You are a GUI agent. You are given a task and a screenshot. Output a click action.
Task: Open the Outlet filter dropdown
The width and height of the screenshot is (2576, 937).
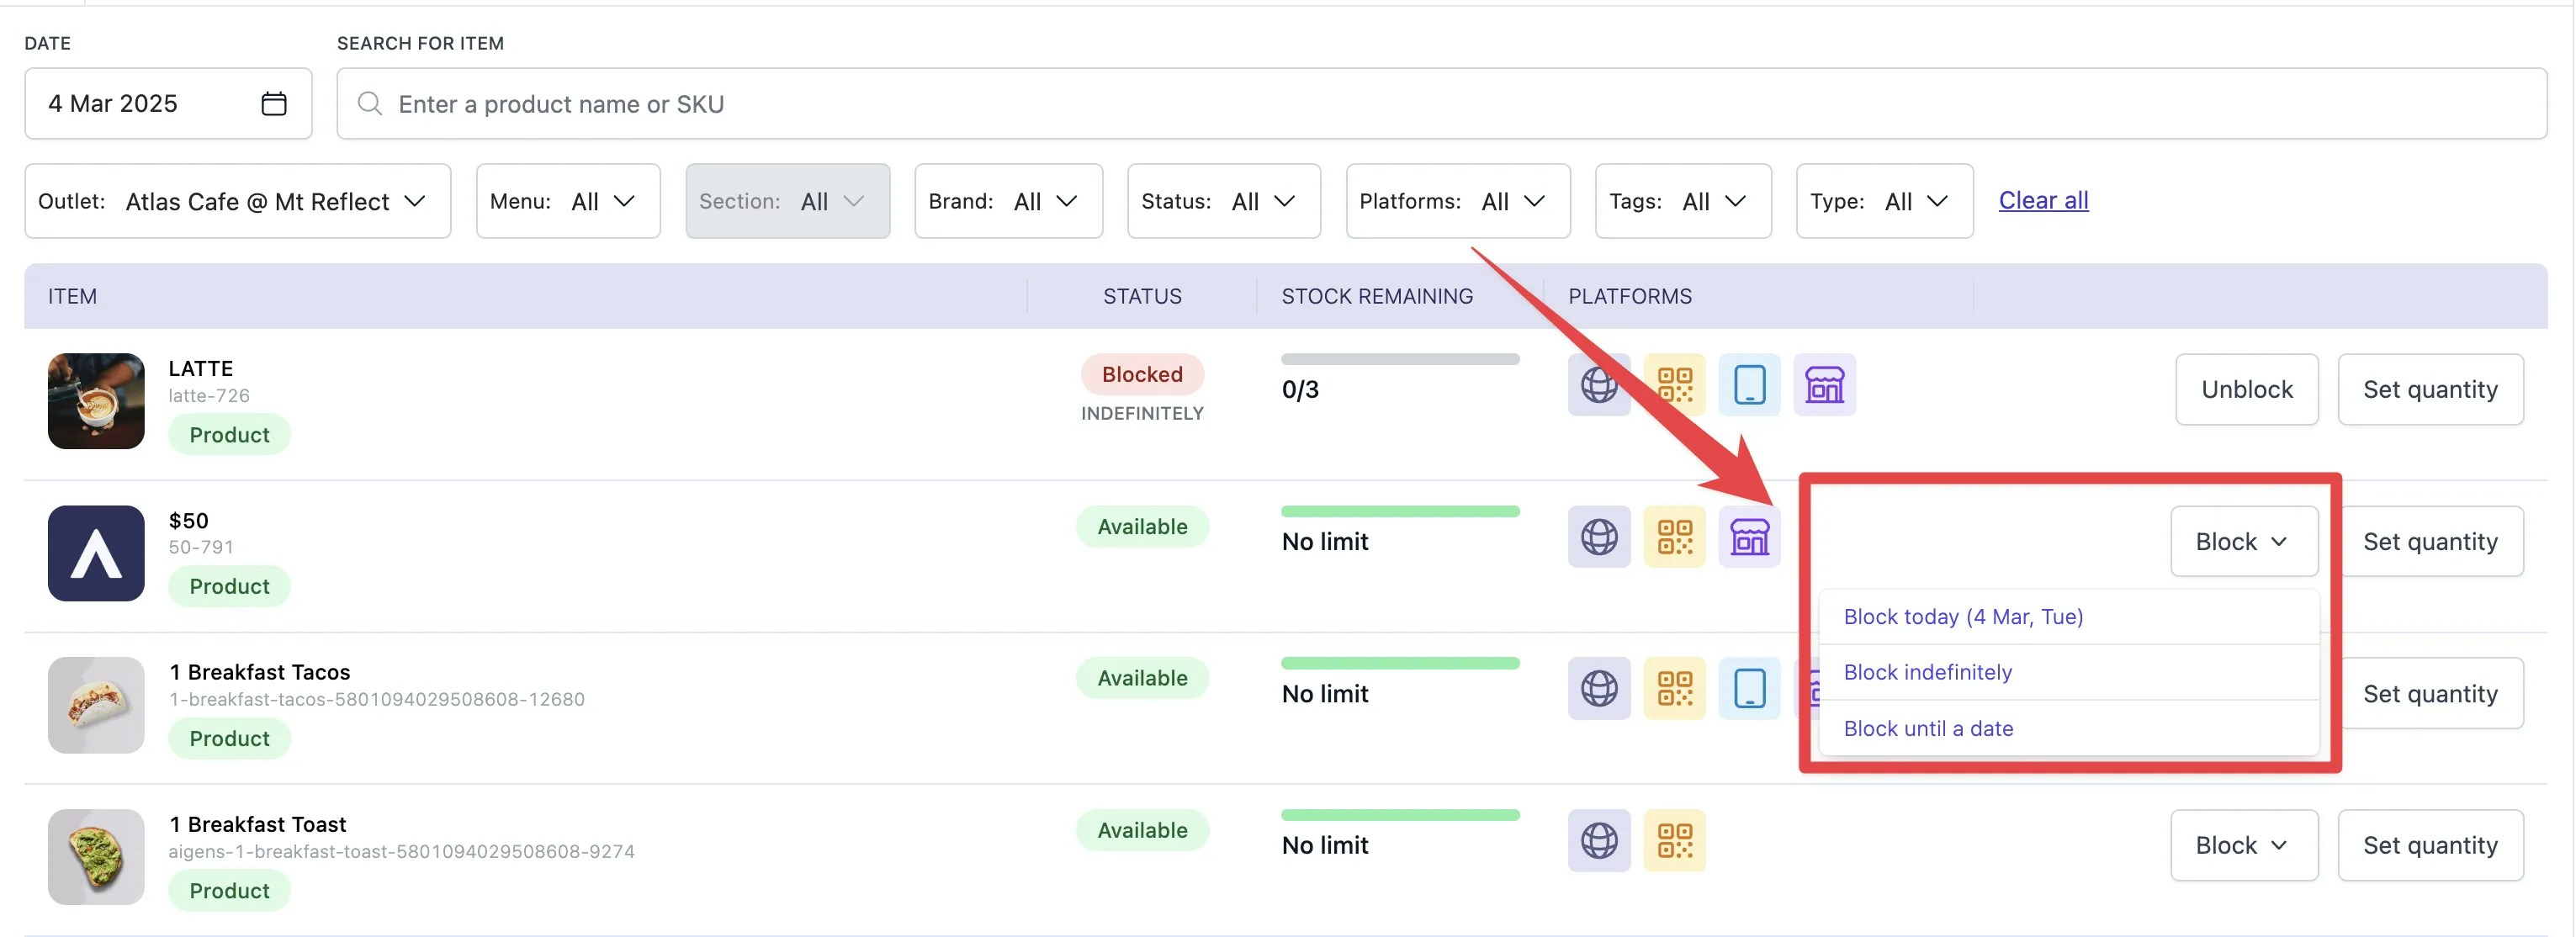237,200
